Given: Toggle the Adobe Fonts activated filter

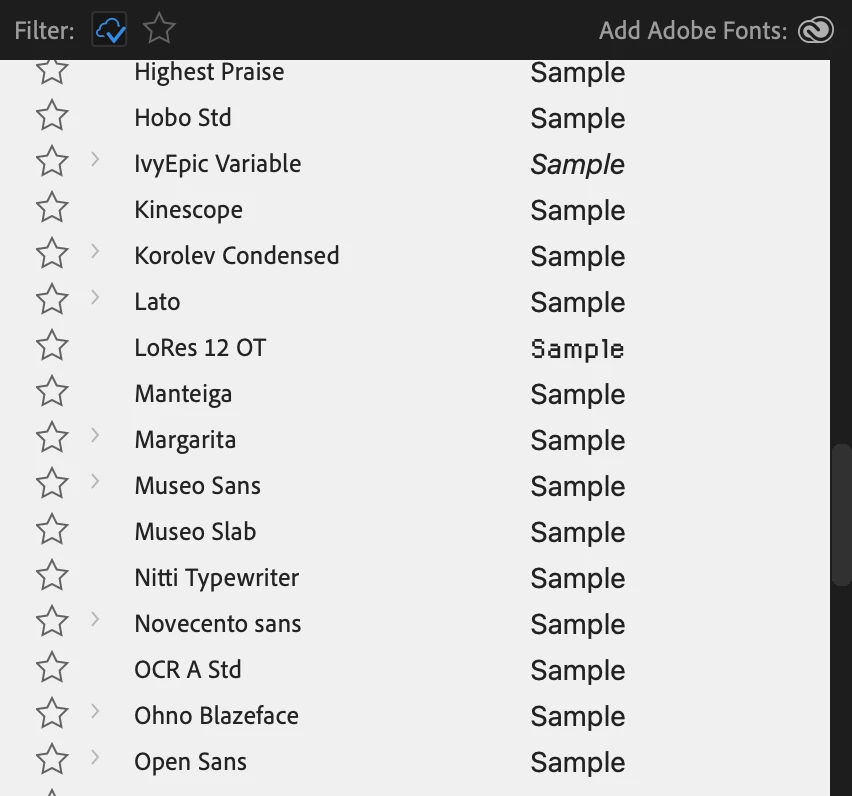Looking at the screenshot, I should point(110,30).
